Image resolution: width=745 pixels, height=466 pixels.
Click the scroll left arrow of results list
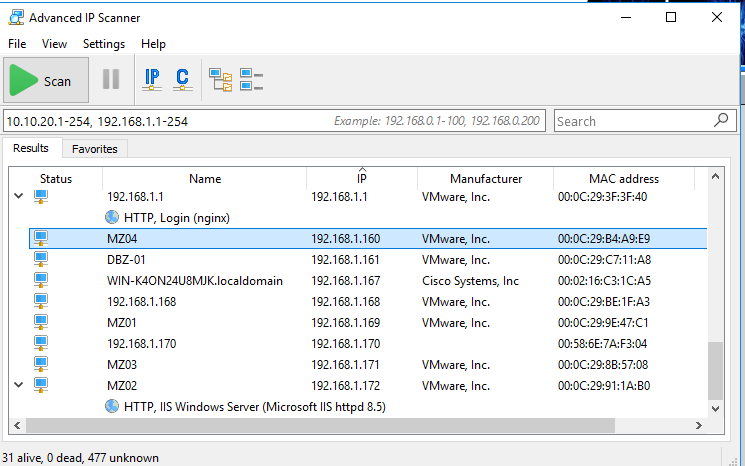coord(17,425)
